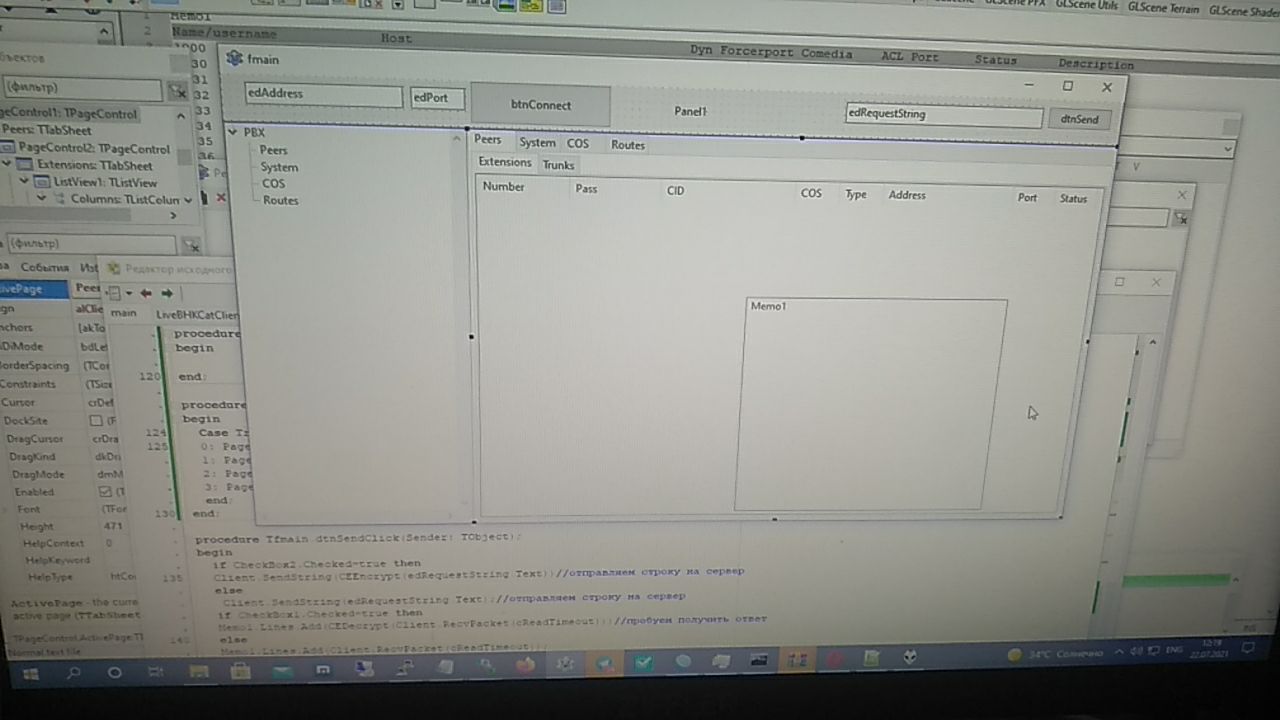Screen dimensions: 1280x720
Task: Click the Cortana circle icon on taskbar
Action: click(114, 673)
